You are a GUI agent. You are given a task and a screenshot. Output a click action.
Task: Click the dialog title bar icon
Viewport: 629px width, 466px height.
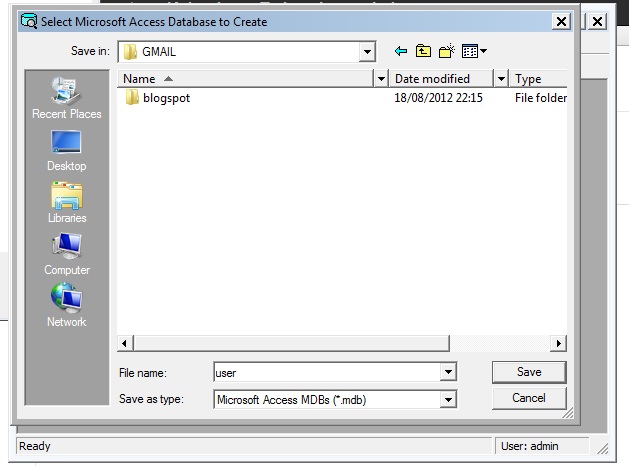(x=29, y=21)
